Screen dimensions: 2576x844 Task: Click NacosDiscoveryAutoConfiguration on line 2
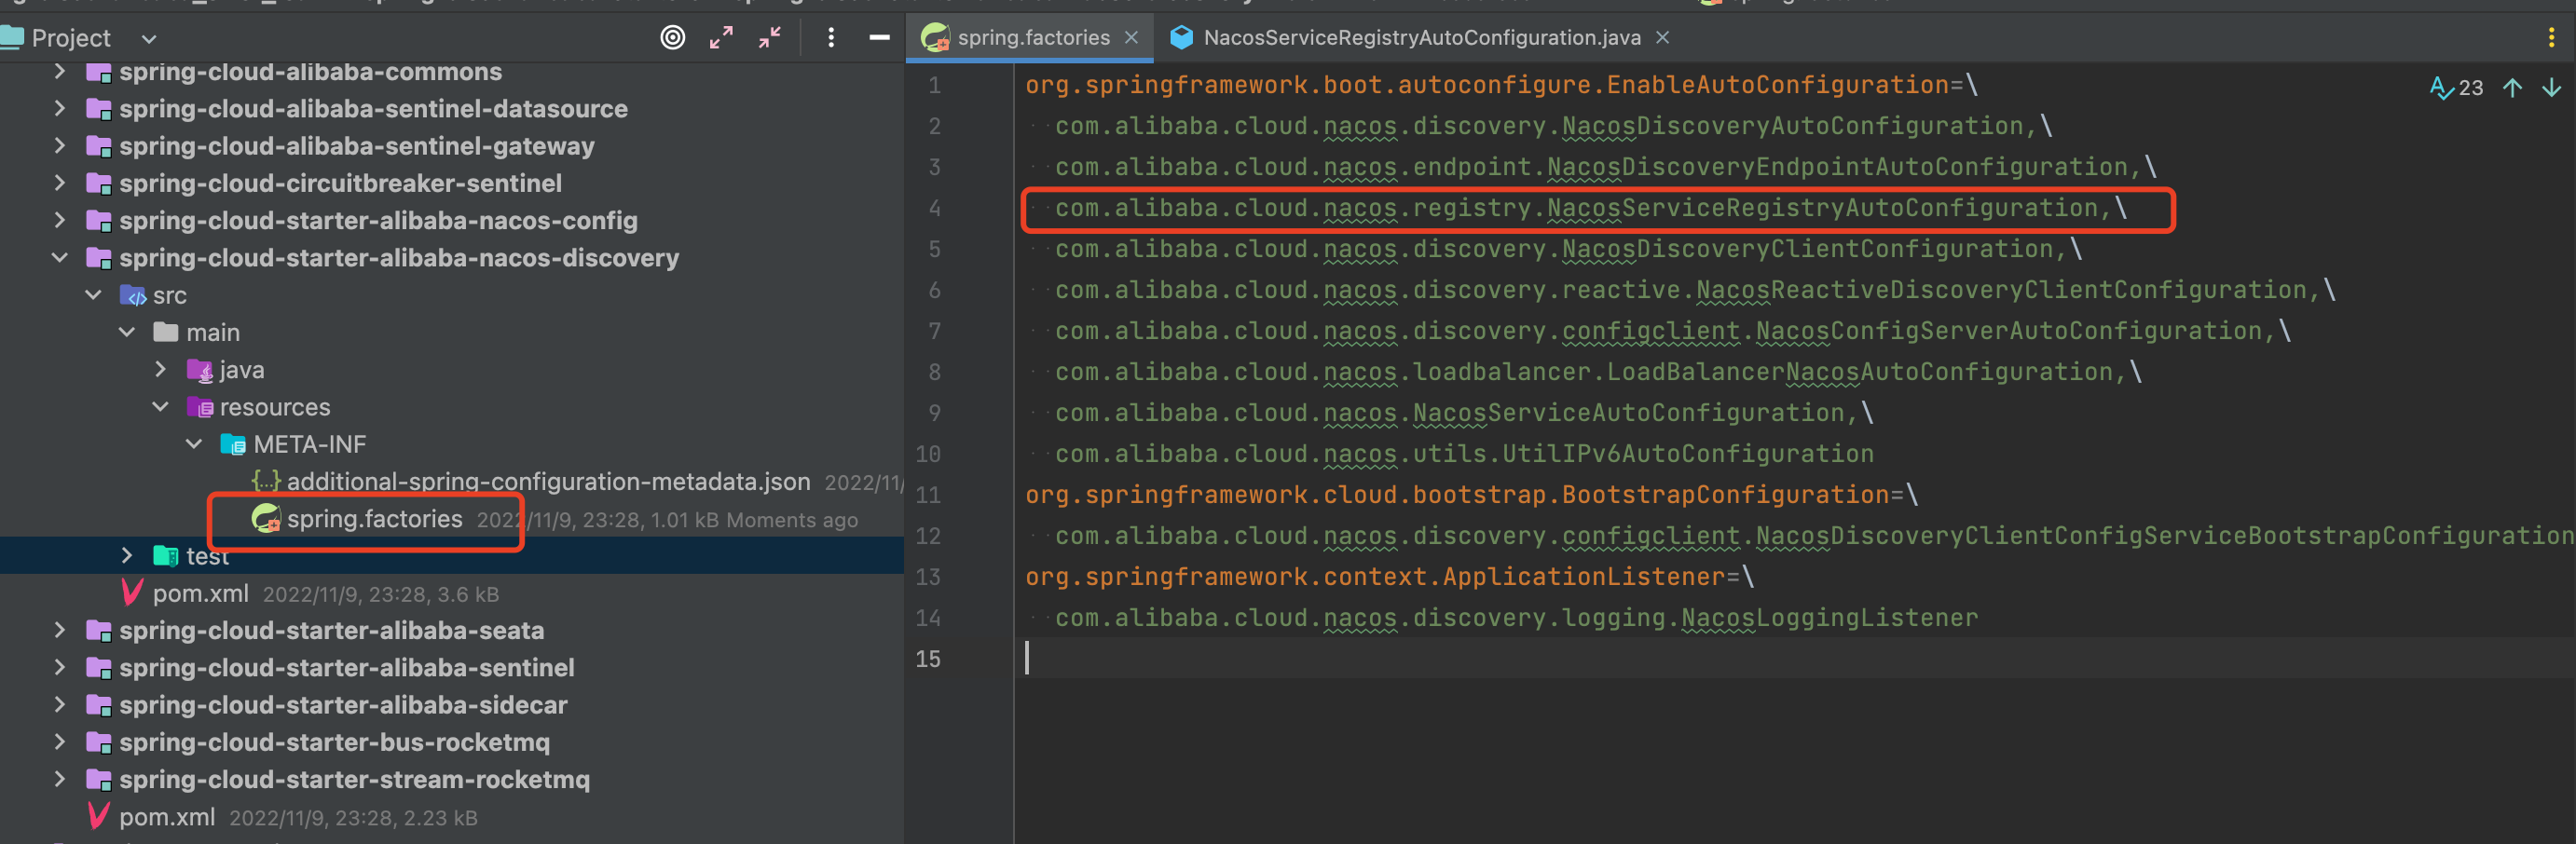pos(1794,126)
